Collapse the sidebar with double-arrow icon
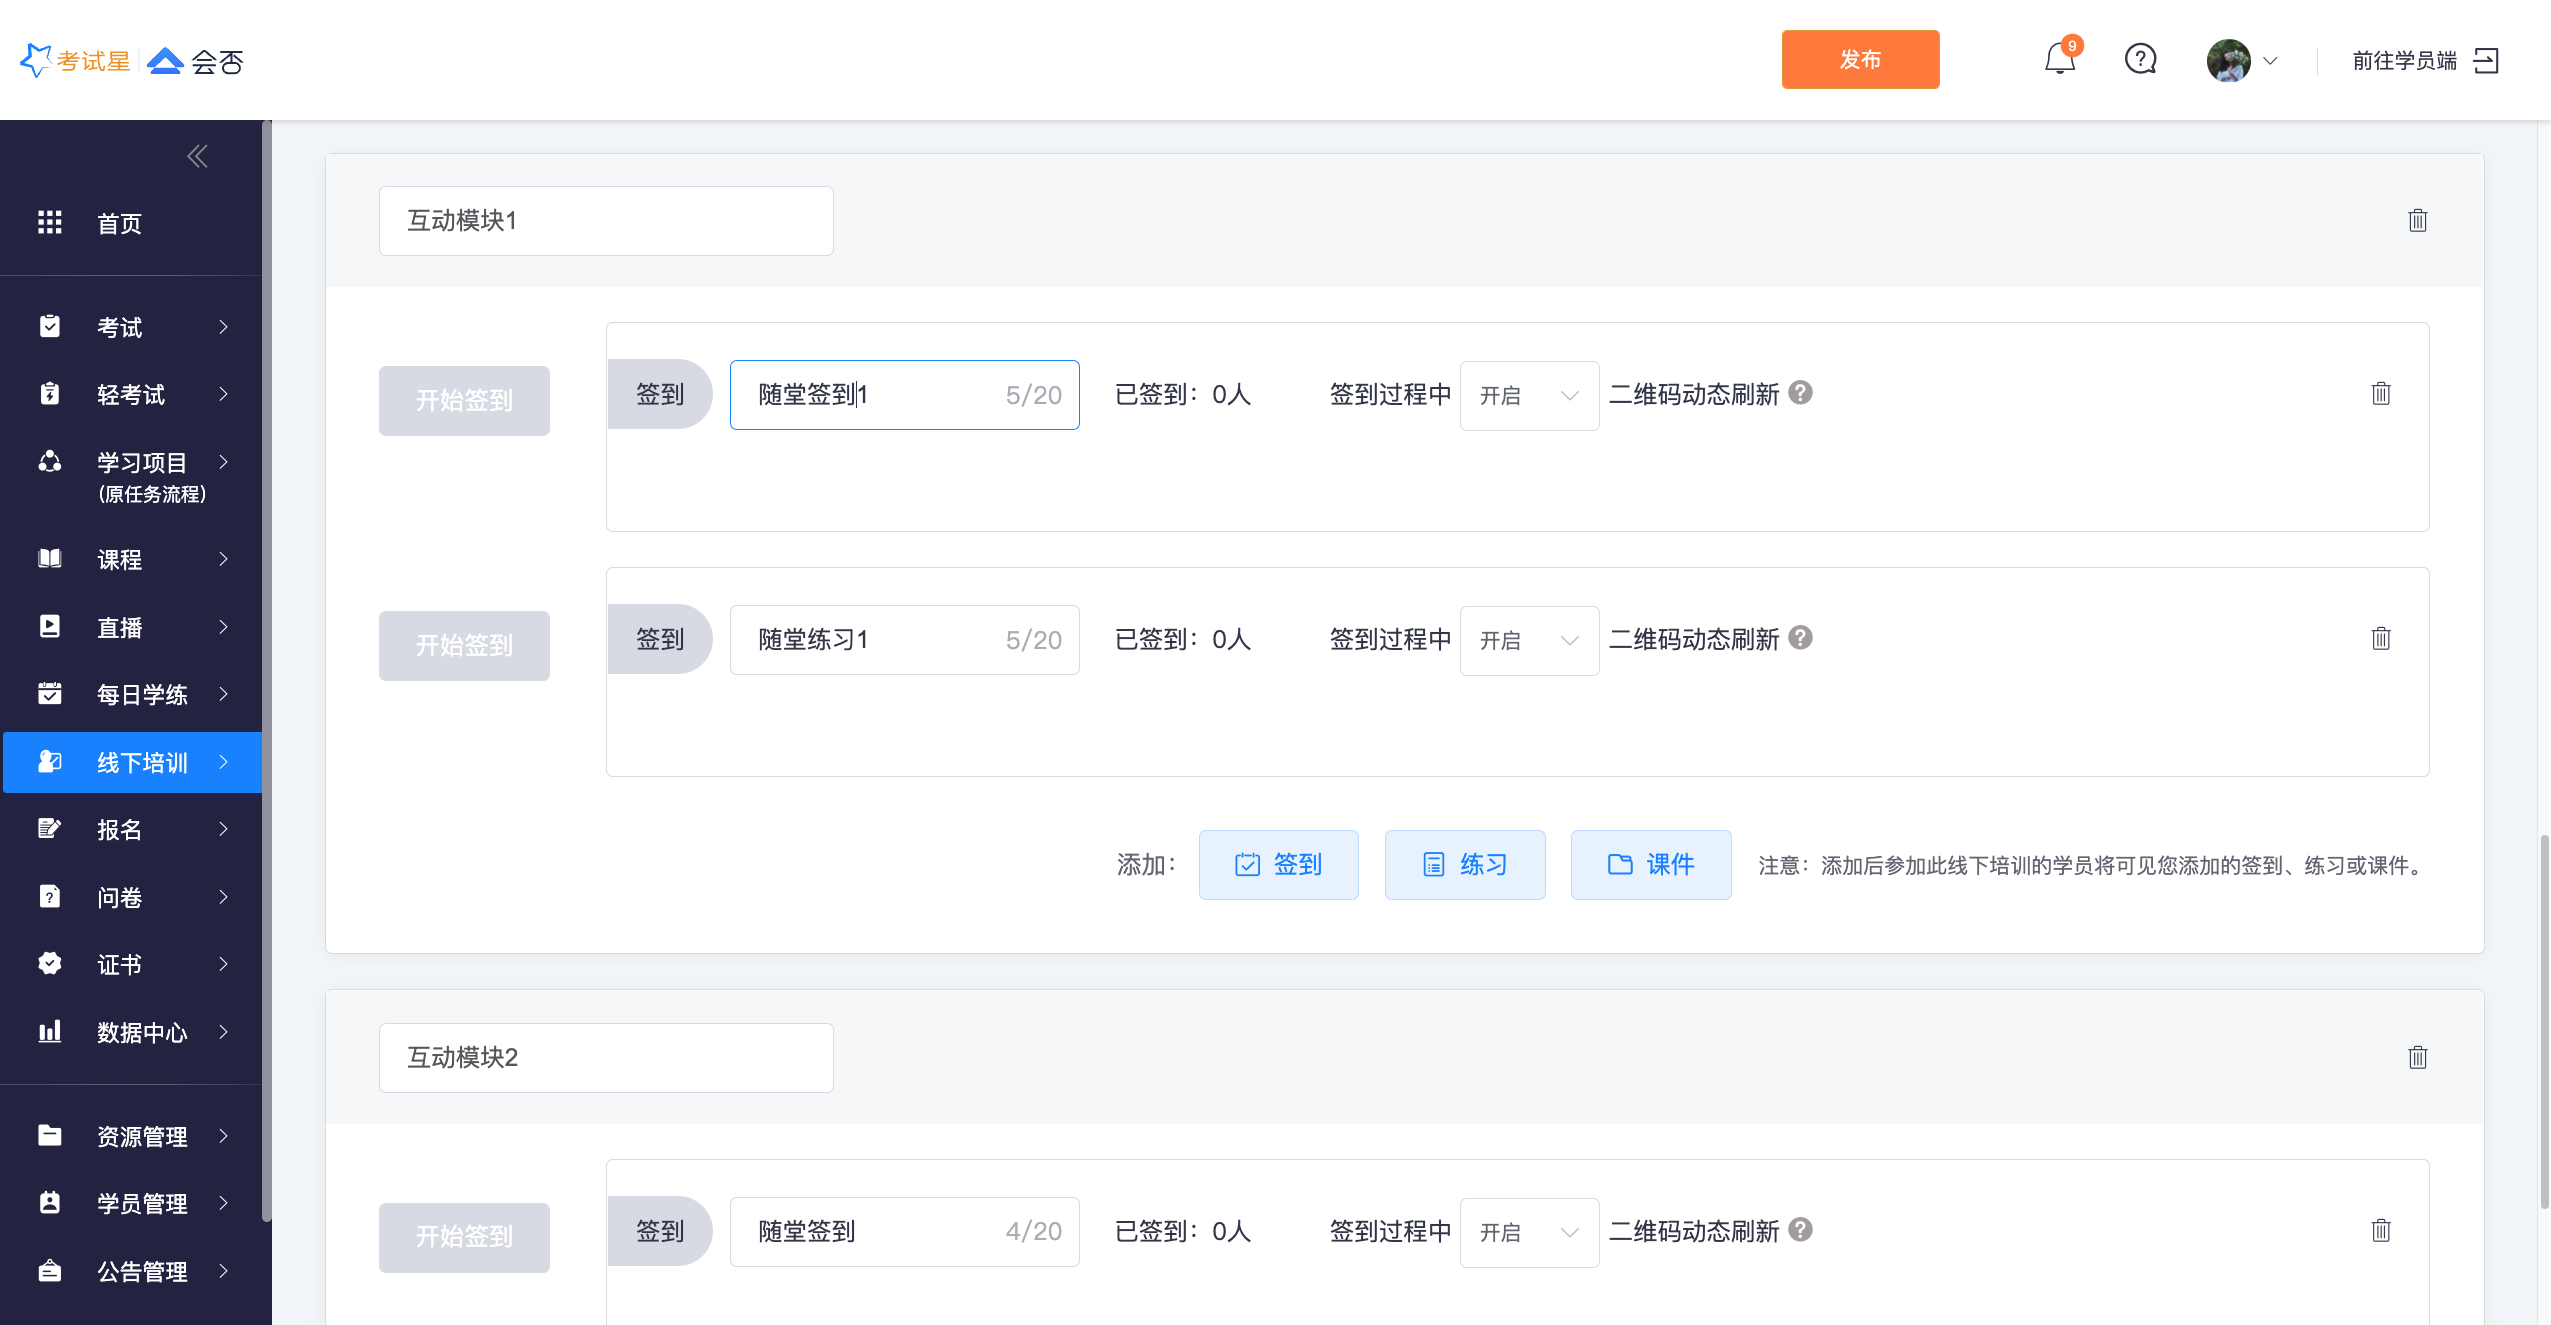Viewport: 2551px width, 1325px height. [197, 156]
